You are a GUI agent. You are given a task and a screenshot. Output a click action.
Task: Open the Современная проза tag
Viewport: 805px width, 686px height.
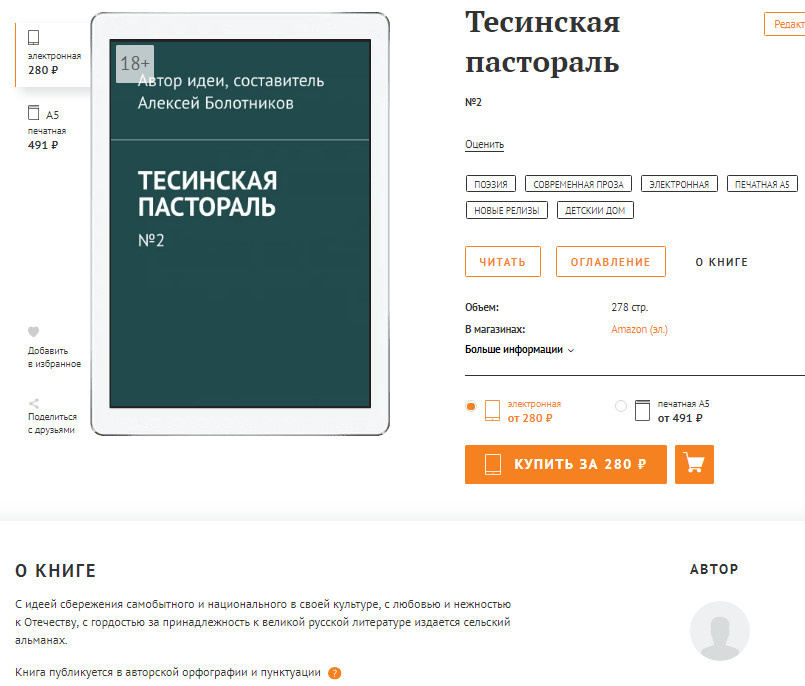tap(578, 184)
